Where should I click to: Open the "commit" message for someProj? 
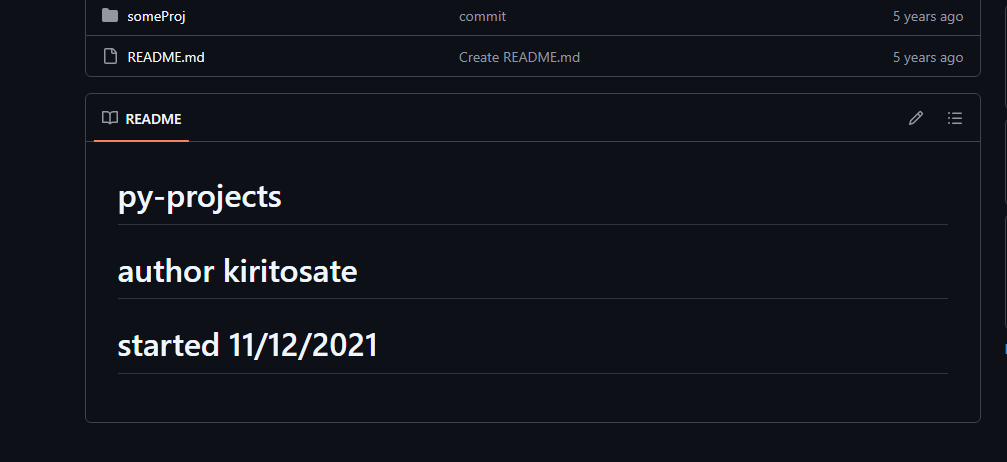pos(482,16)
